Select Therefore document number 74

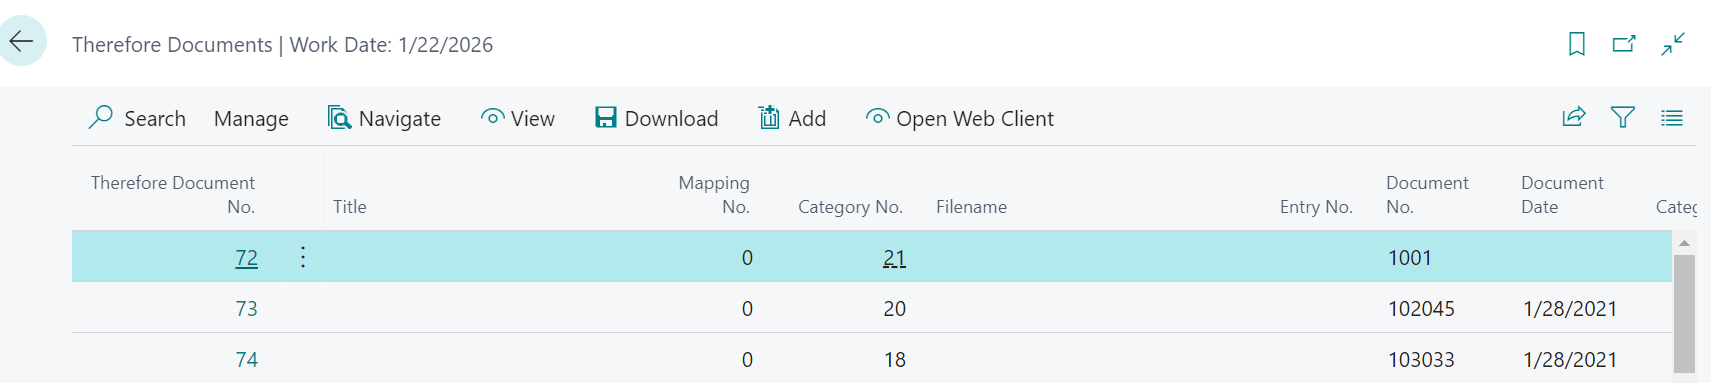coord(246,360)
